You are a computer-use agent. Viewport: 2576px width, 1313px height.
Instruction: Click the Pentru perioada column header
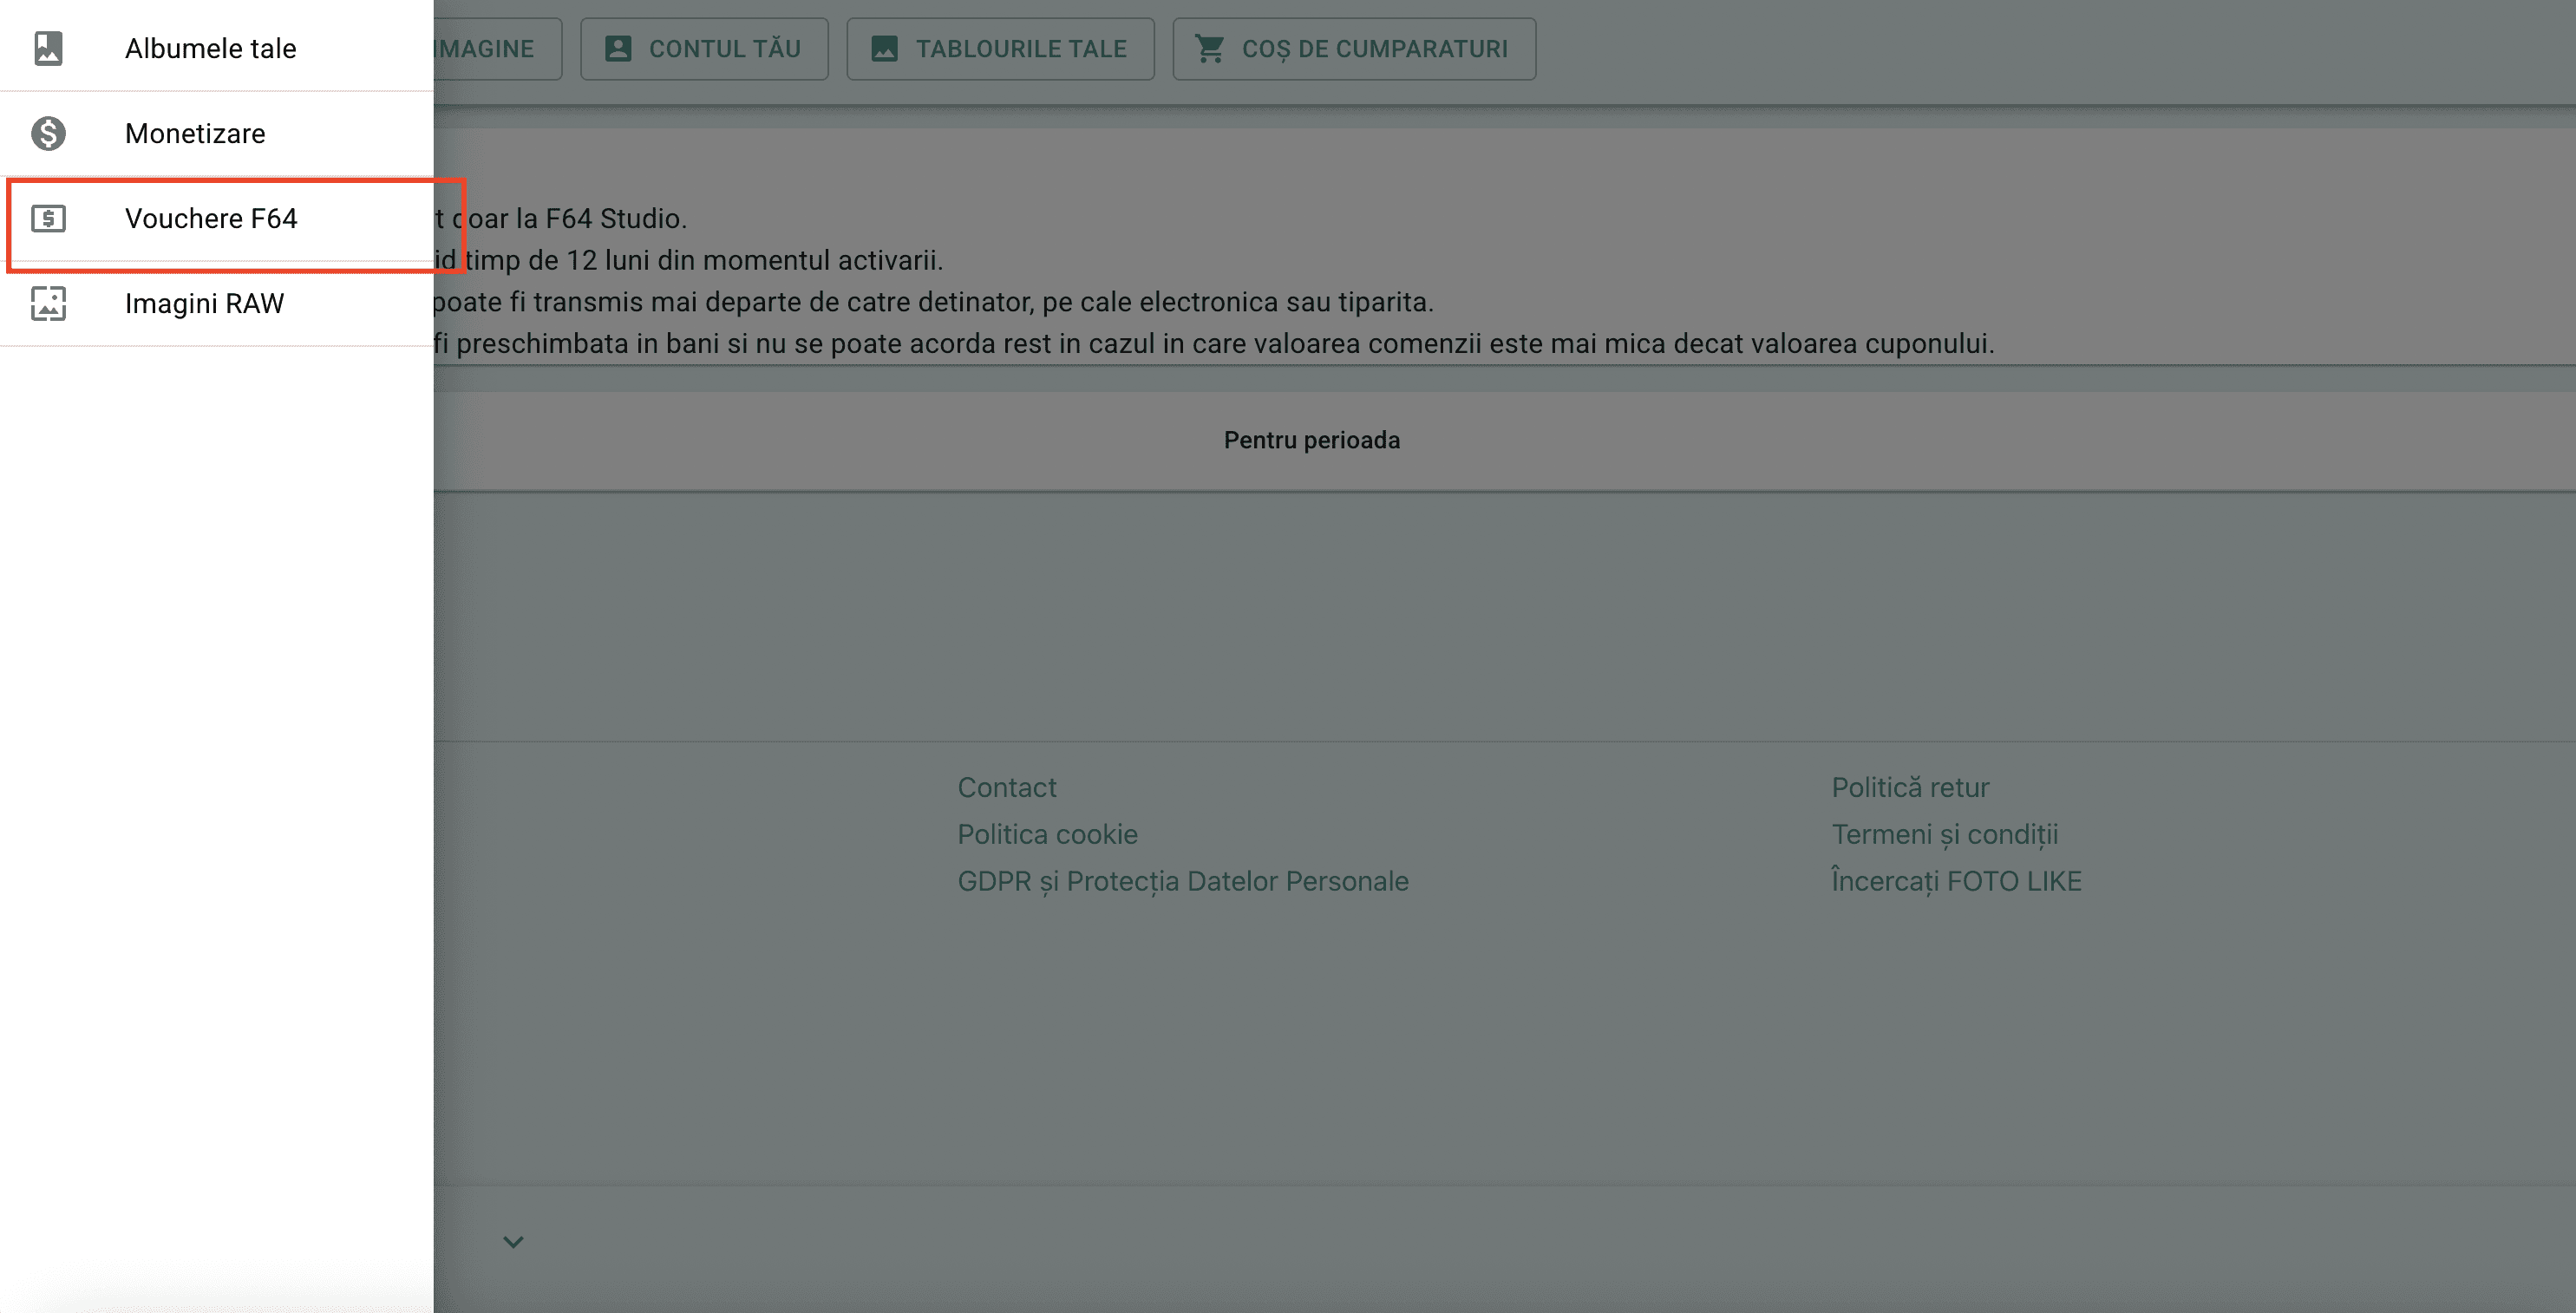[x=1312, y=441]
